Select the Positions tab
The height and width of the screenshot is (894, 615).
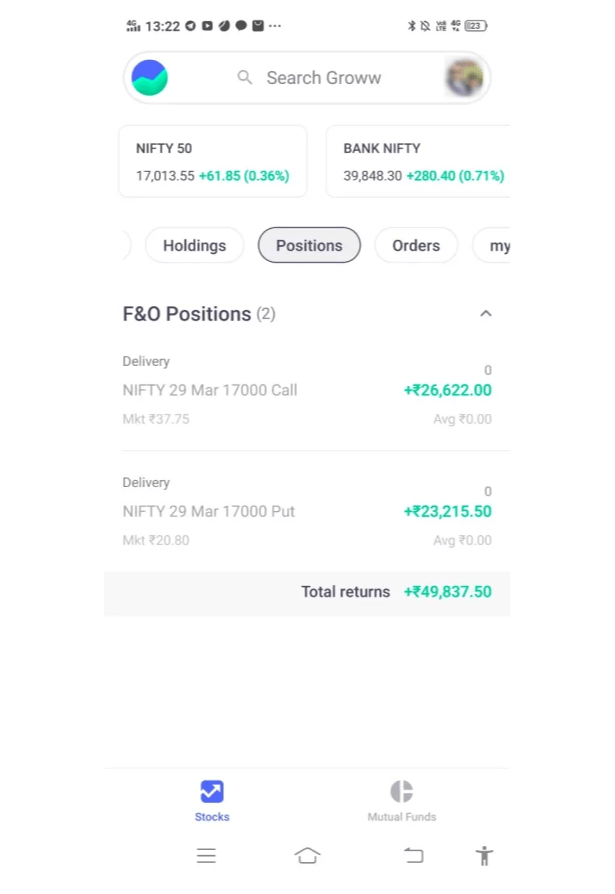coord(309,246)
